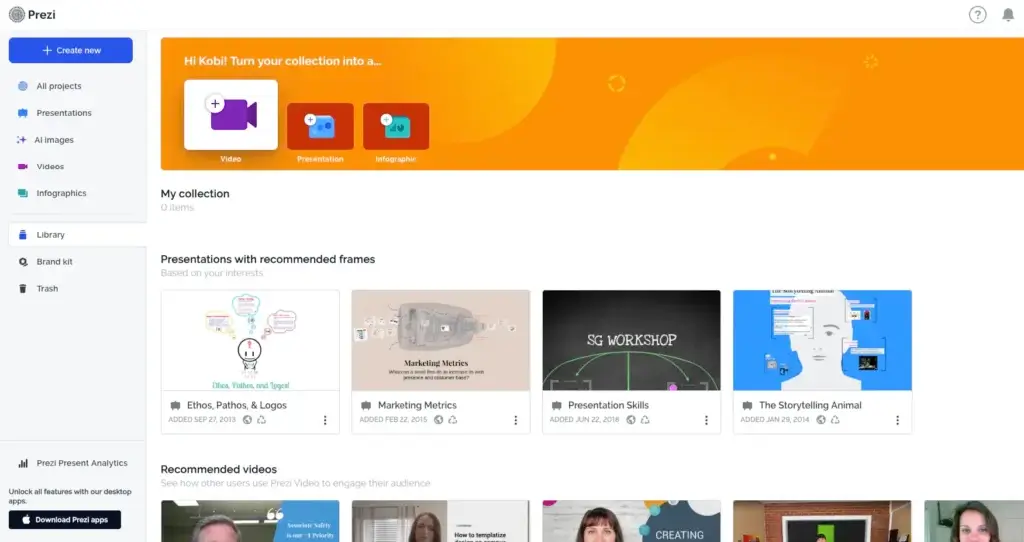Turn collection into a Video card

[x=231, y=115]
